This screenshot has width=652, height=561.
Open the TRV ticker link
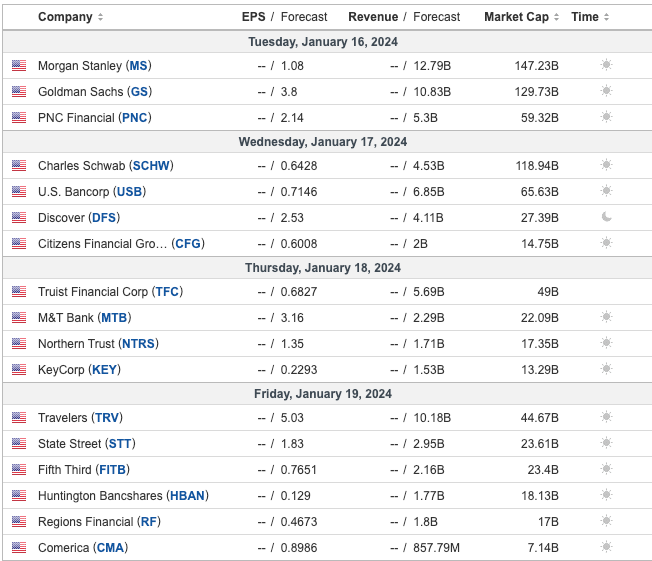(x=107, y=418)
